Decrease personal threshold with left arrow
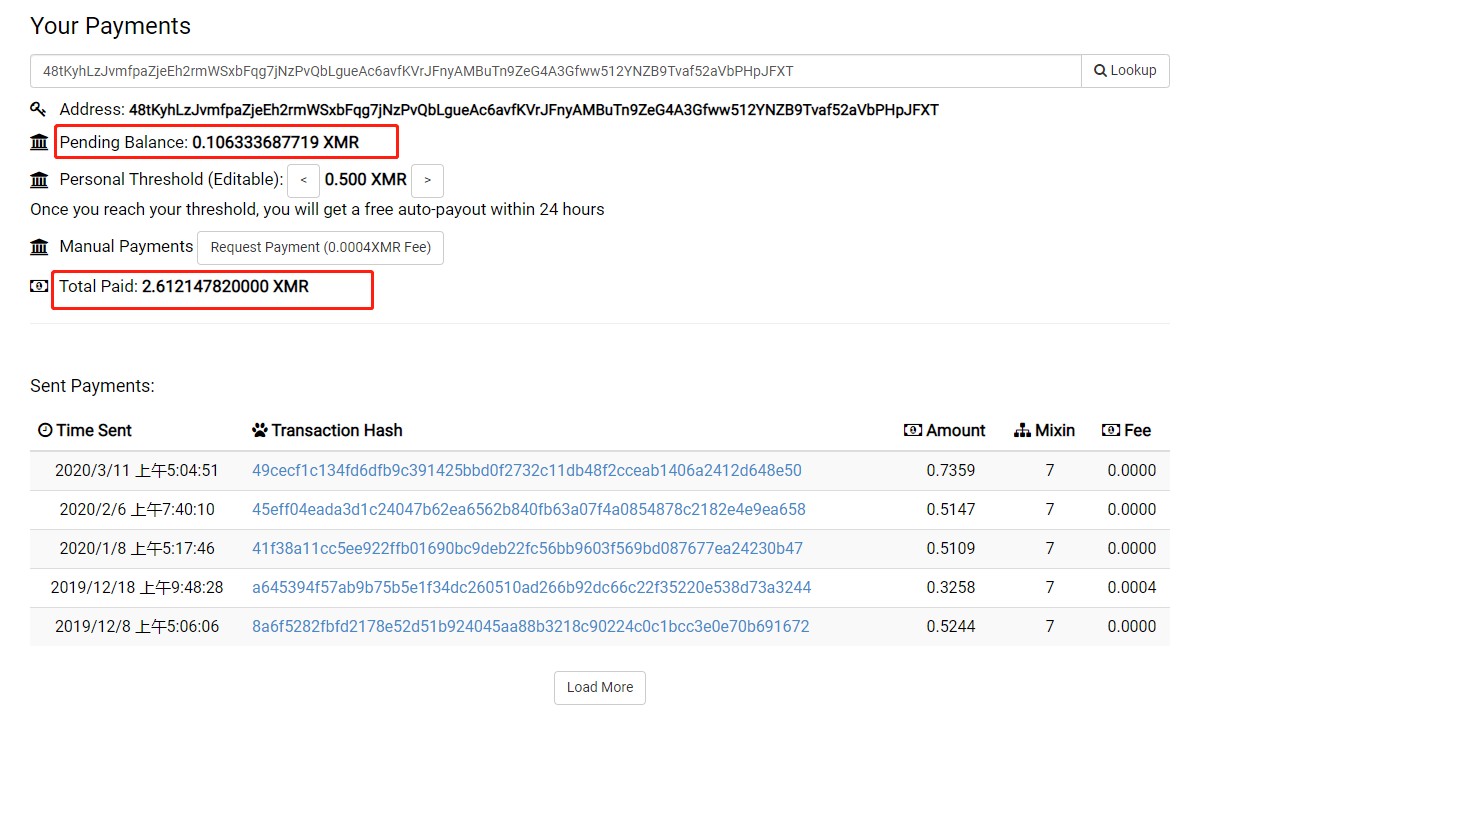This screenshot has width=1458, height=815. [x=303, y=180]
